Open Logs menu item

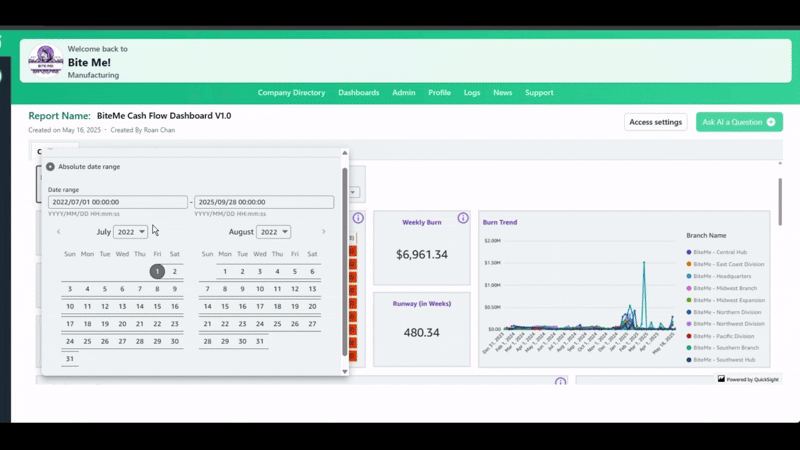tap(472, 93)
